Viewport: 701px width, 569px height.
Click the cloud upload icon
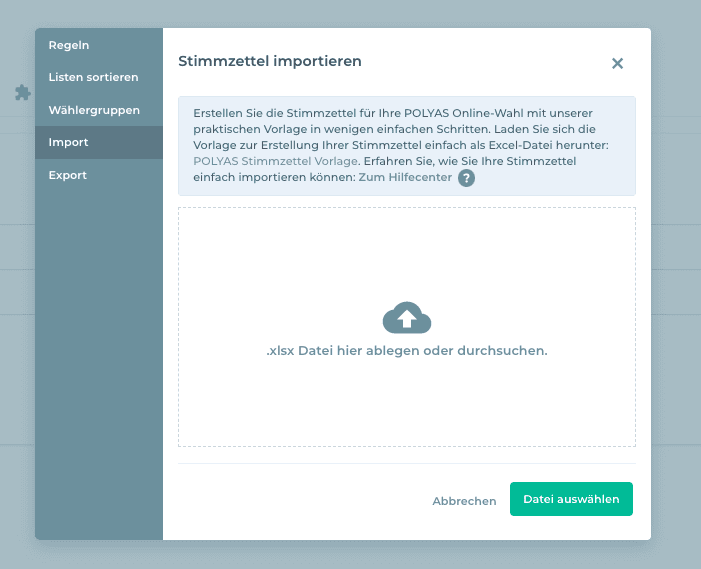point(406,318)
